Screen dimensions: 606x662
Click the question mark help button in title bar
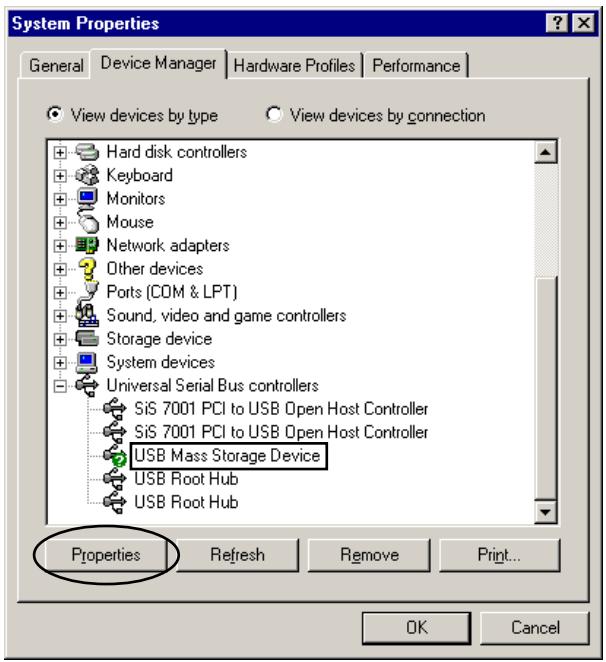pyautogui.click(x=557, y=23)
